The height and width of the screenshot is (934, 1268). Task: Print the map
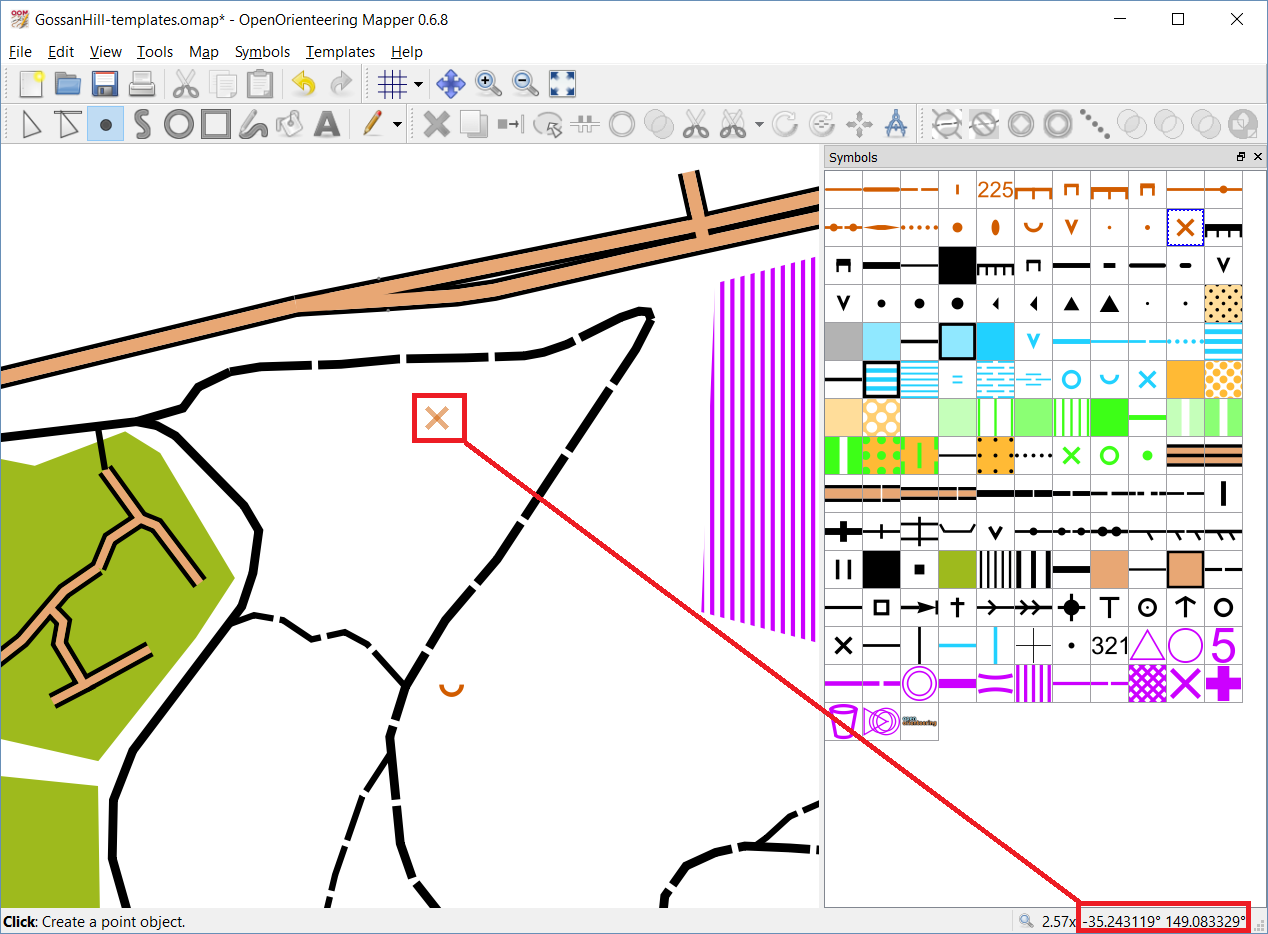pyautogui.click(x=141, y=84)
